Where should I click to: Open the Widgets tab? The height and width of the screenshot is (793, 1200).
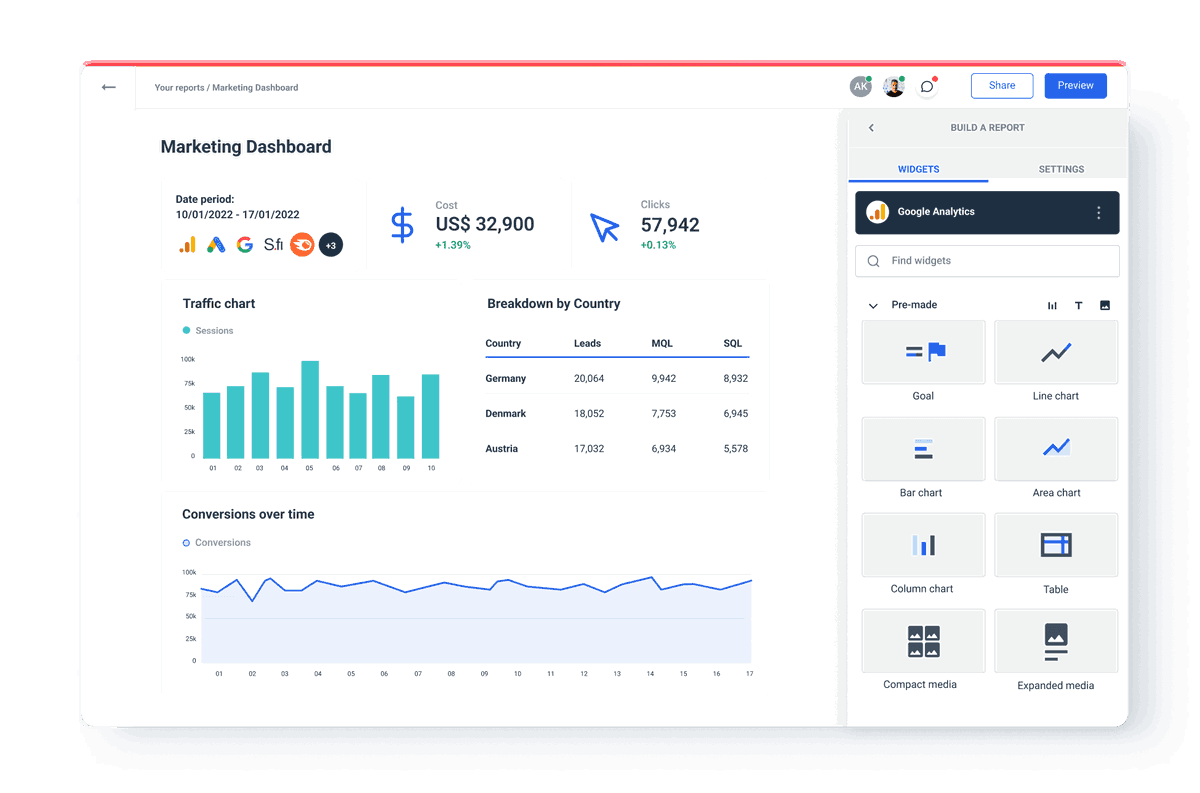click(x=918, y=169)
